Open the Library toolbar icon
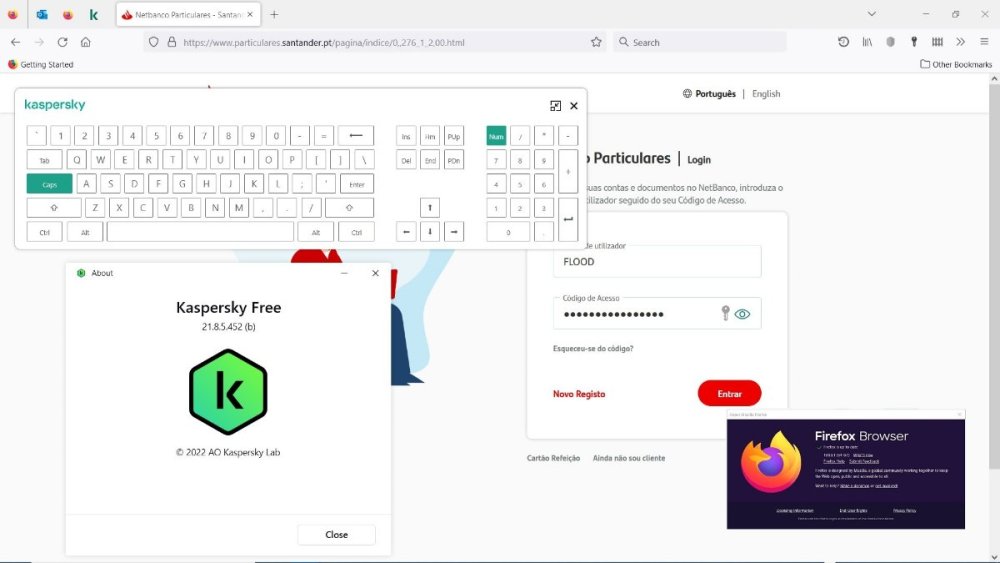Screen dimensions: 1000x563 [x=867, y=42]
